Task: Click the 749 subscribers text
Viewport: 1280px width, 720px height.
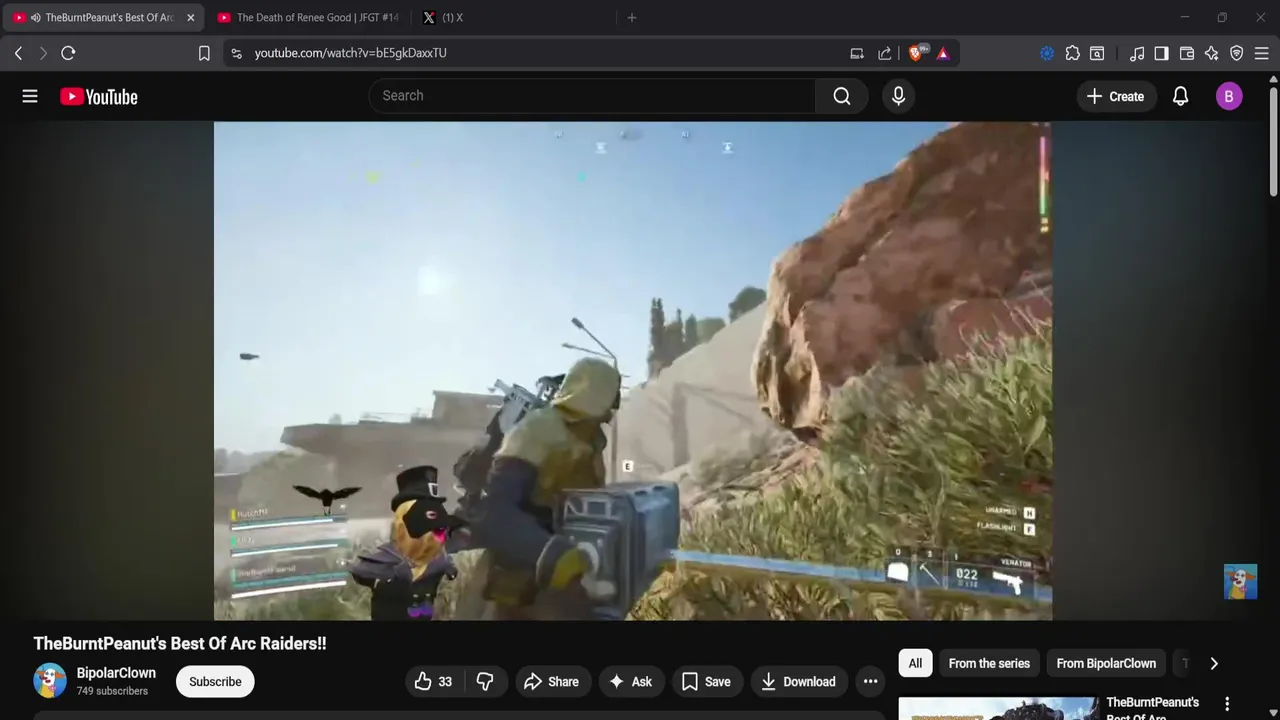Action: click(112, 691)
